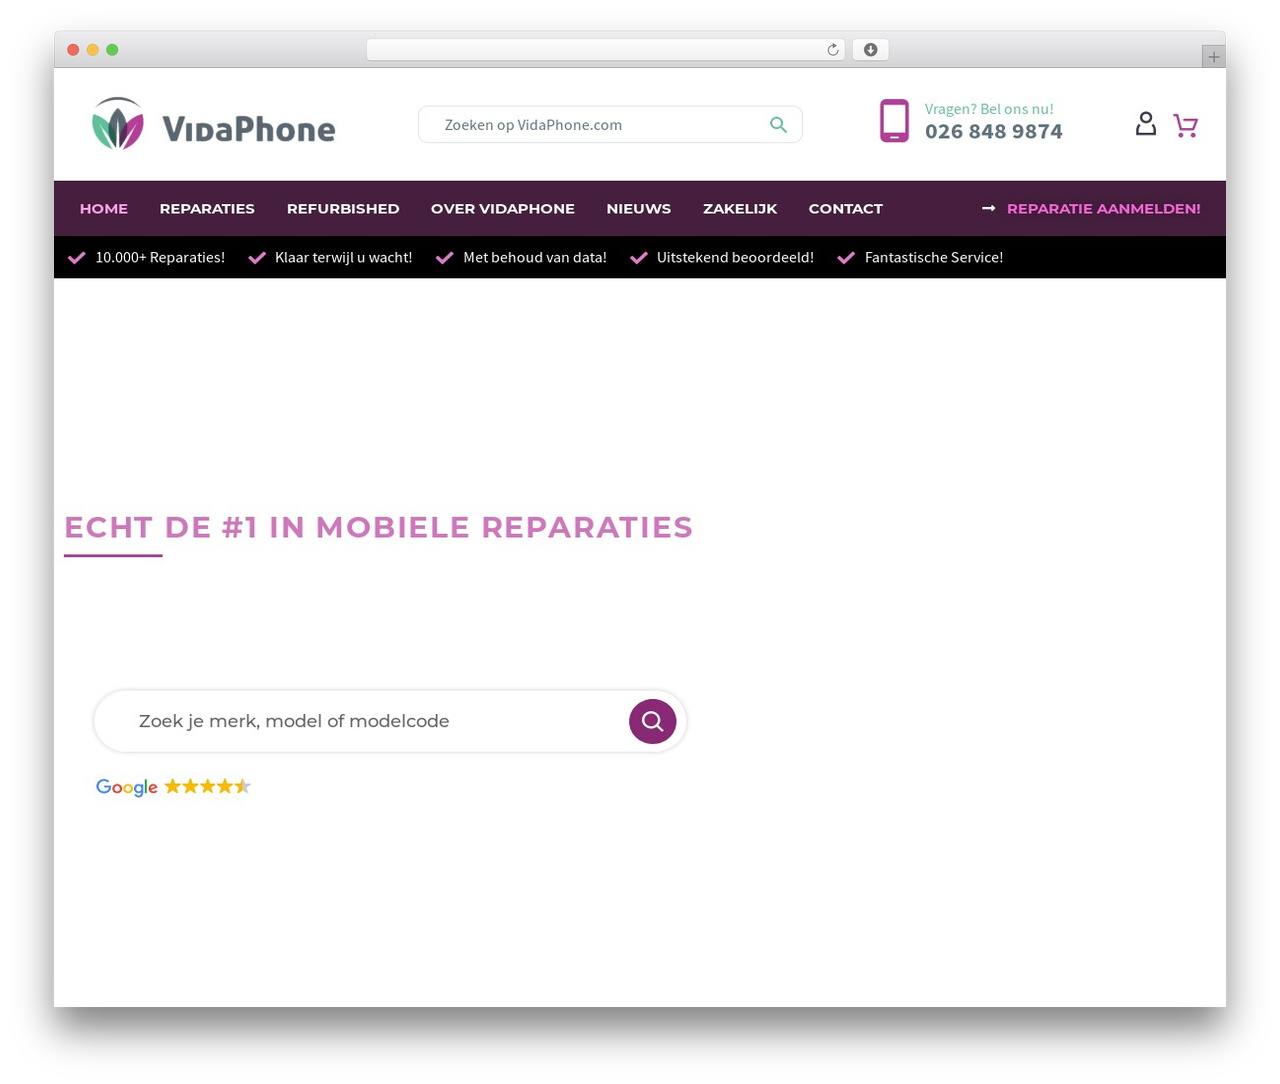Click the Google rating stars
The image size is (1280, 1084).
tap(207, 786)
